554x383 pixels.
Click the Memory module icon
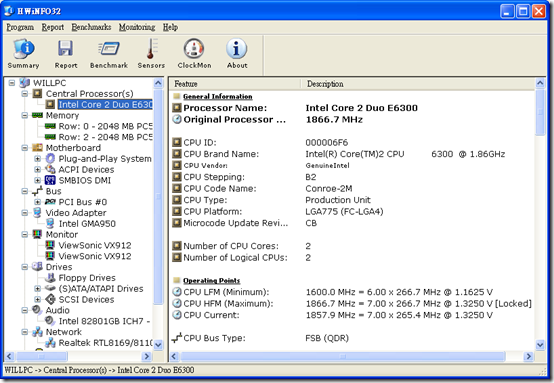(x=37, y=115)
